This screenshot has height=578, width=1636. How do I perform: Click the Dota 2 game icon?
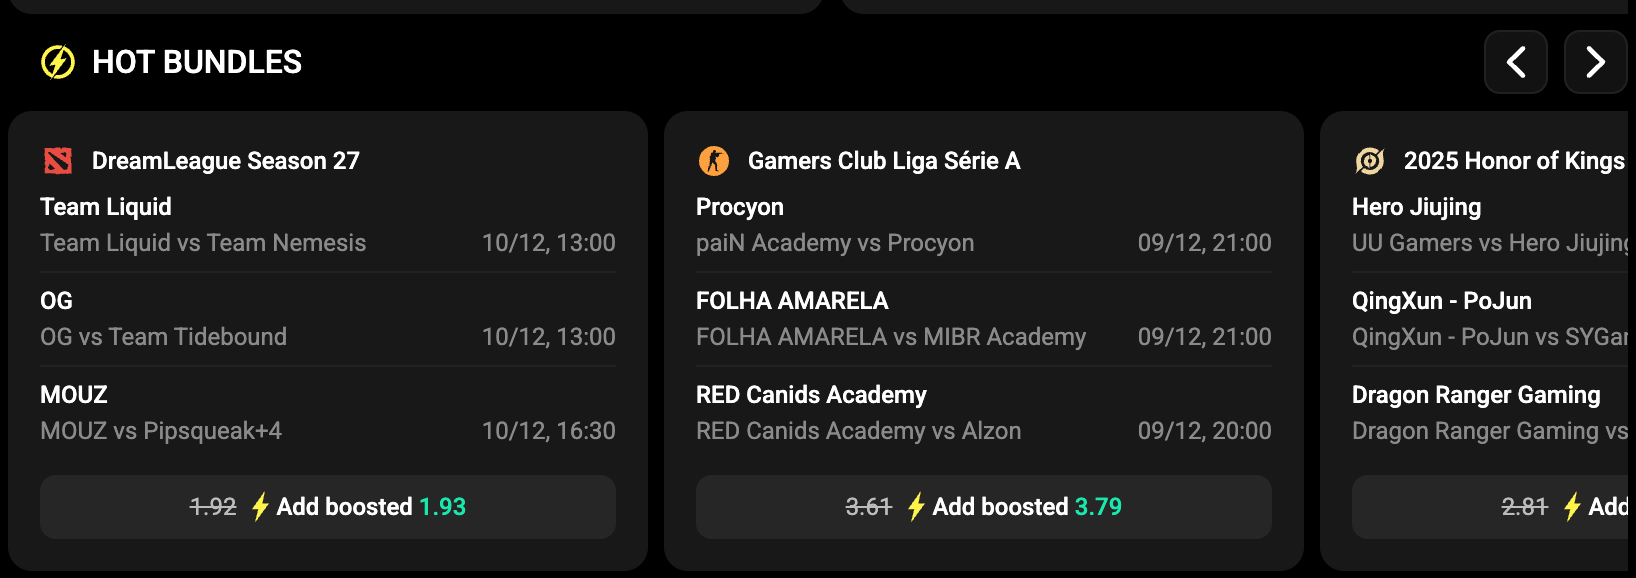[58, 160]
